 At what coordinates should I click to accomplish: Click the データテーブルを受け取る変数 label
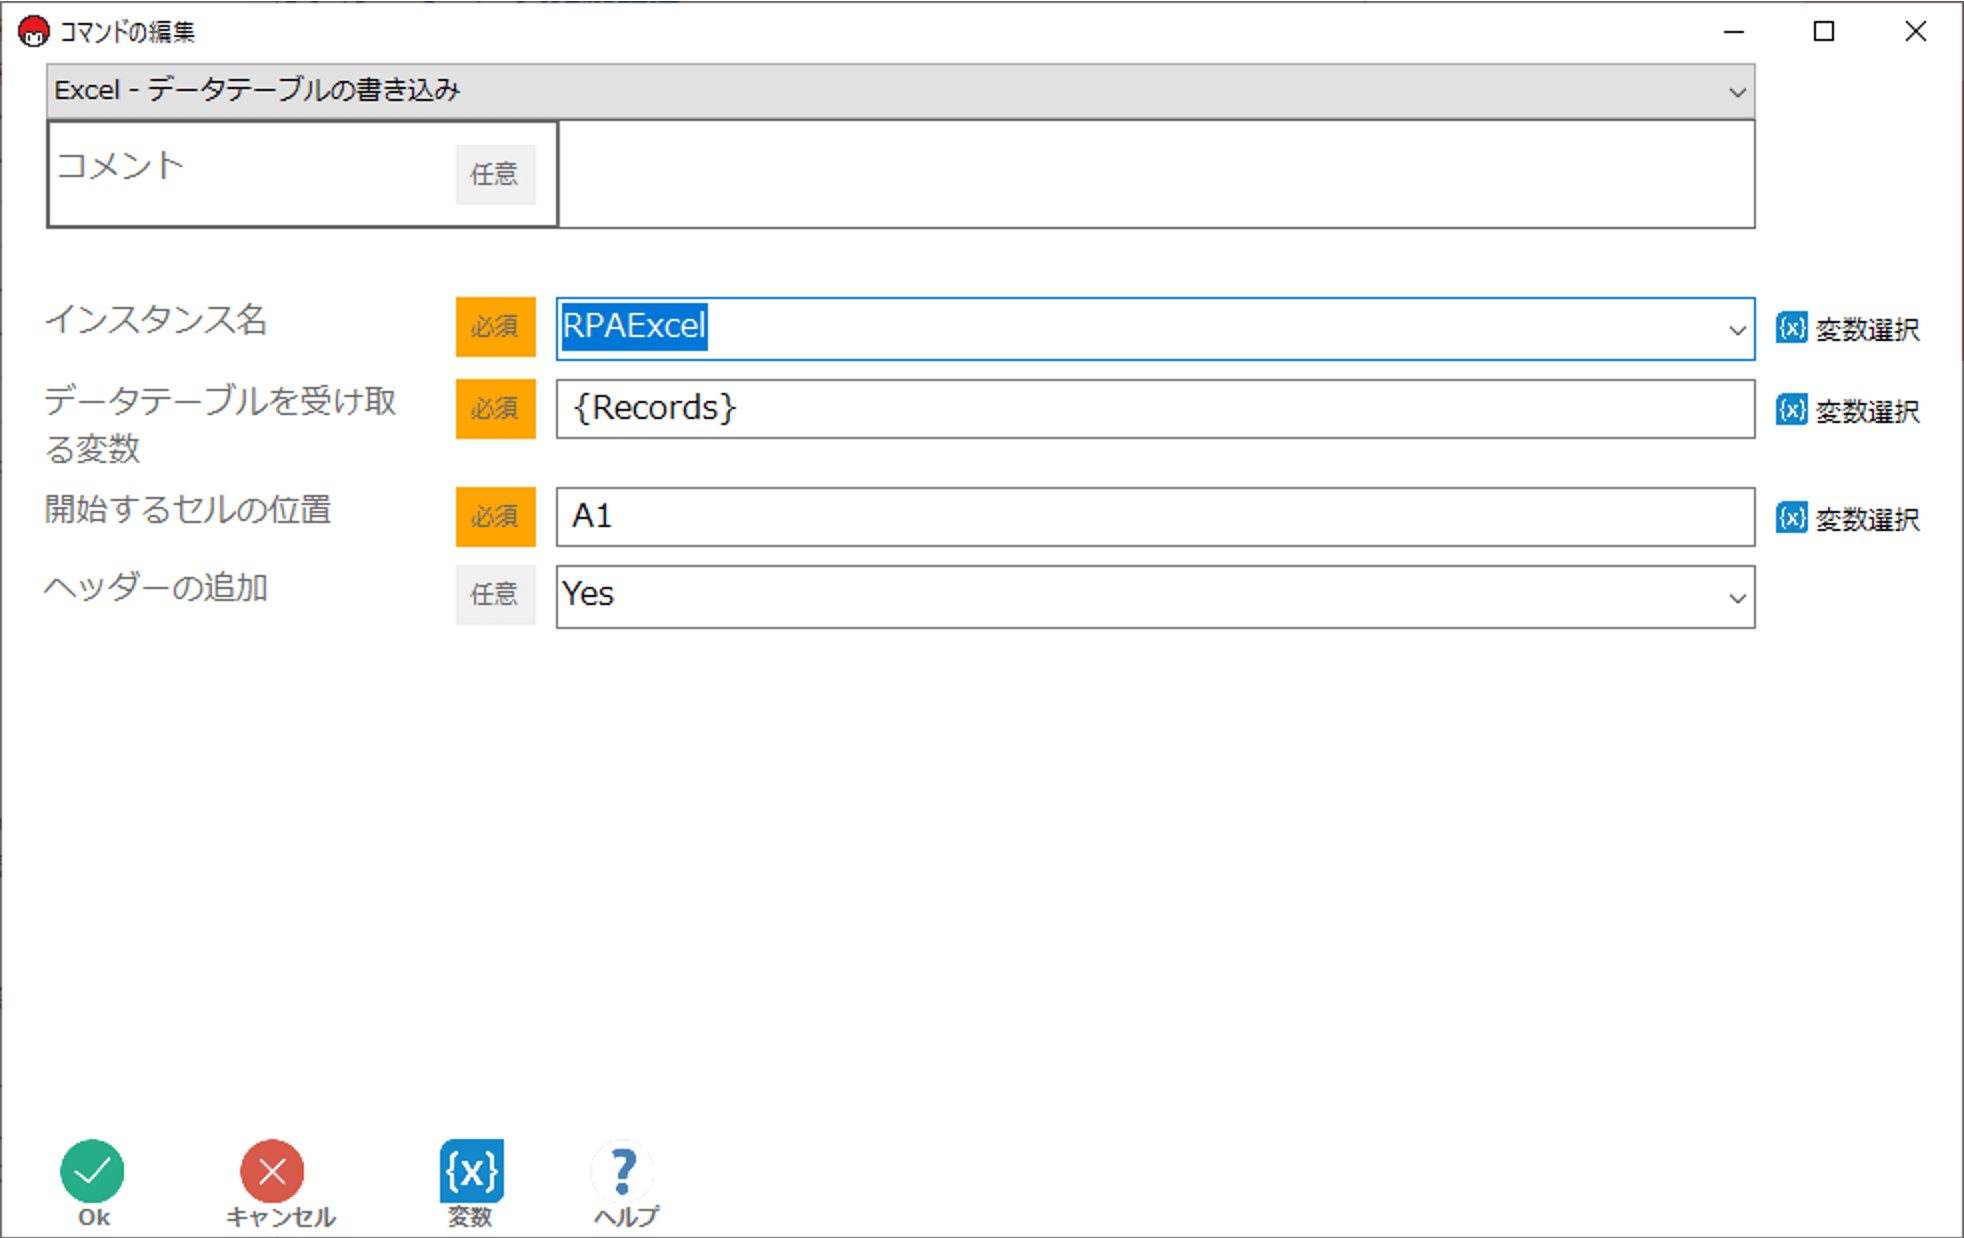[220, 424]
